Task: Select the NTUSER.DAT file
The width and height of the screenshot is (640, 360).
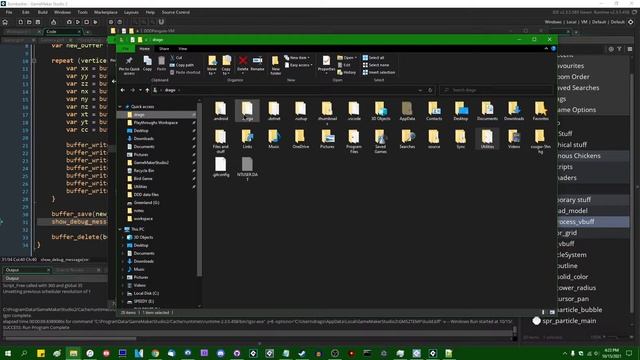Action: [247, 169]
